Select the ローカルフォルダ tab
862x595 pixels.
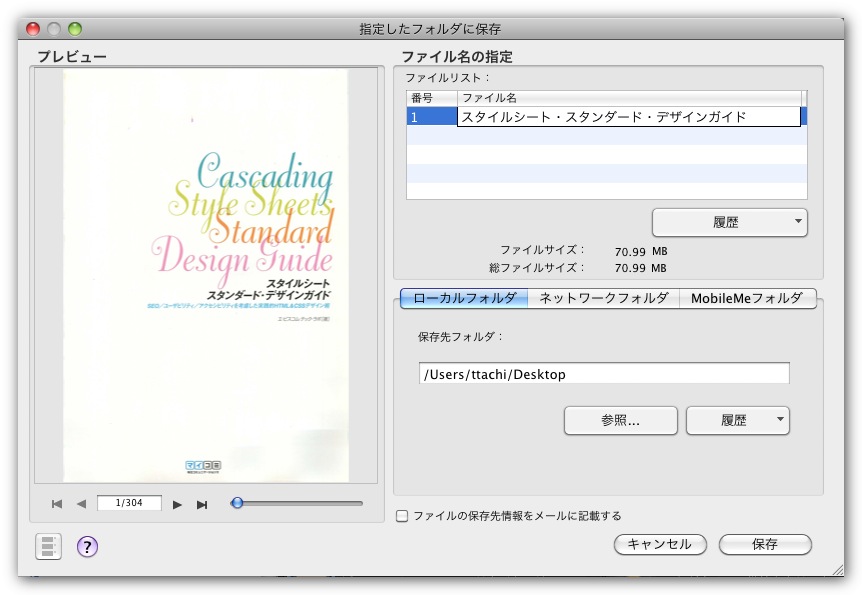click(x=465, y=298)
